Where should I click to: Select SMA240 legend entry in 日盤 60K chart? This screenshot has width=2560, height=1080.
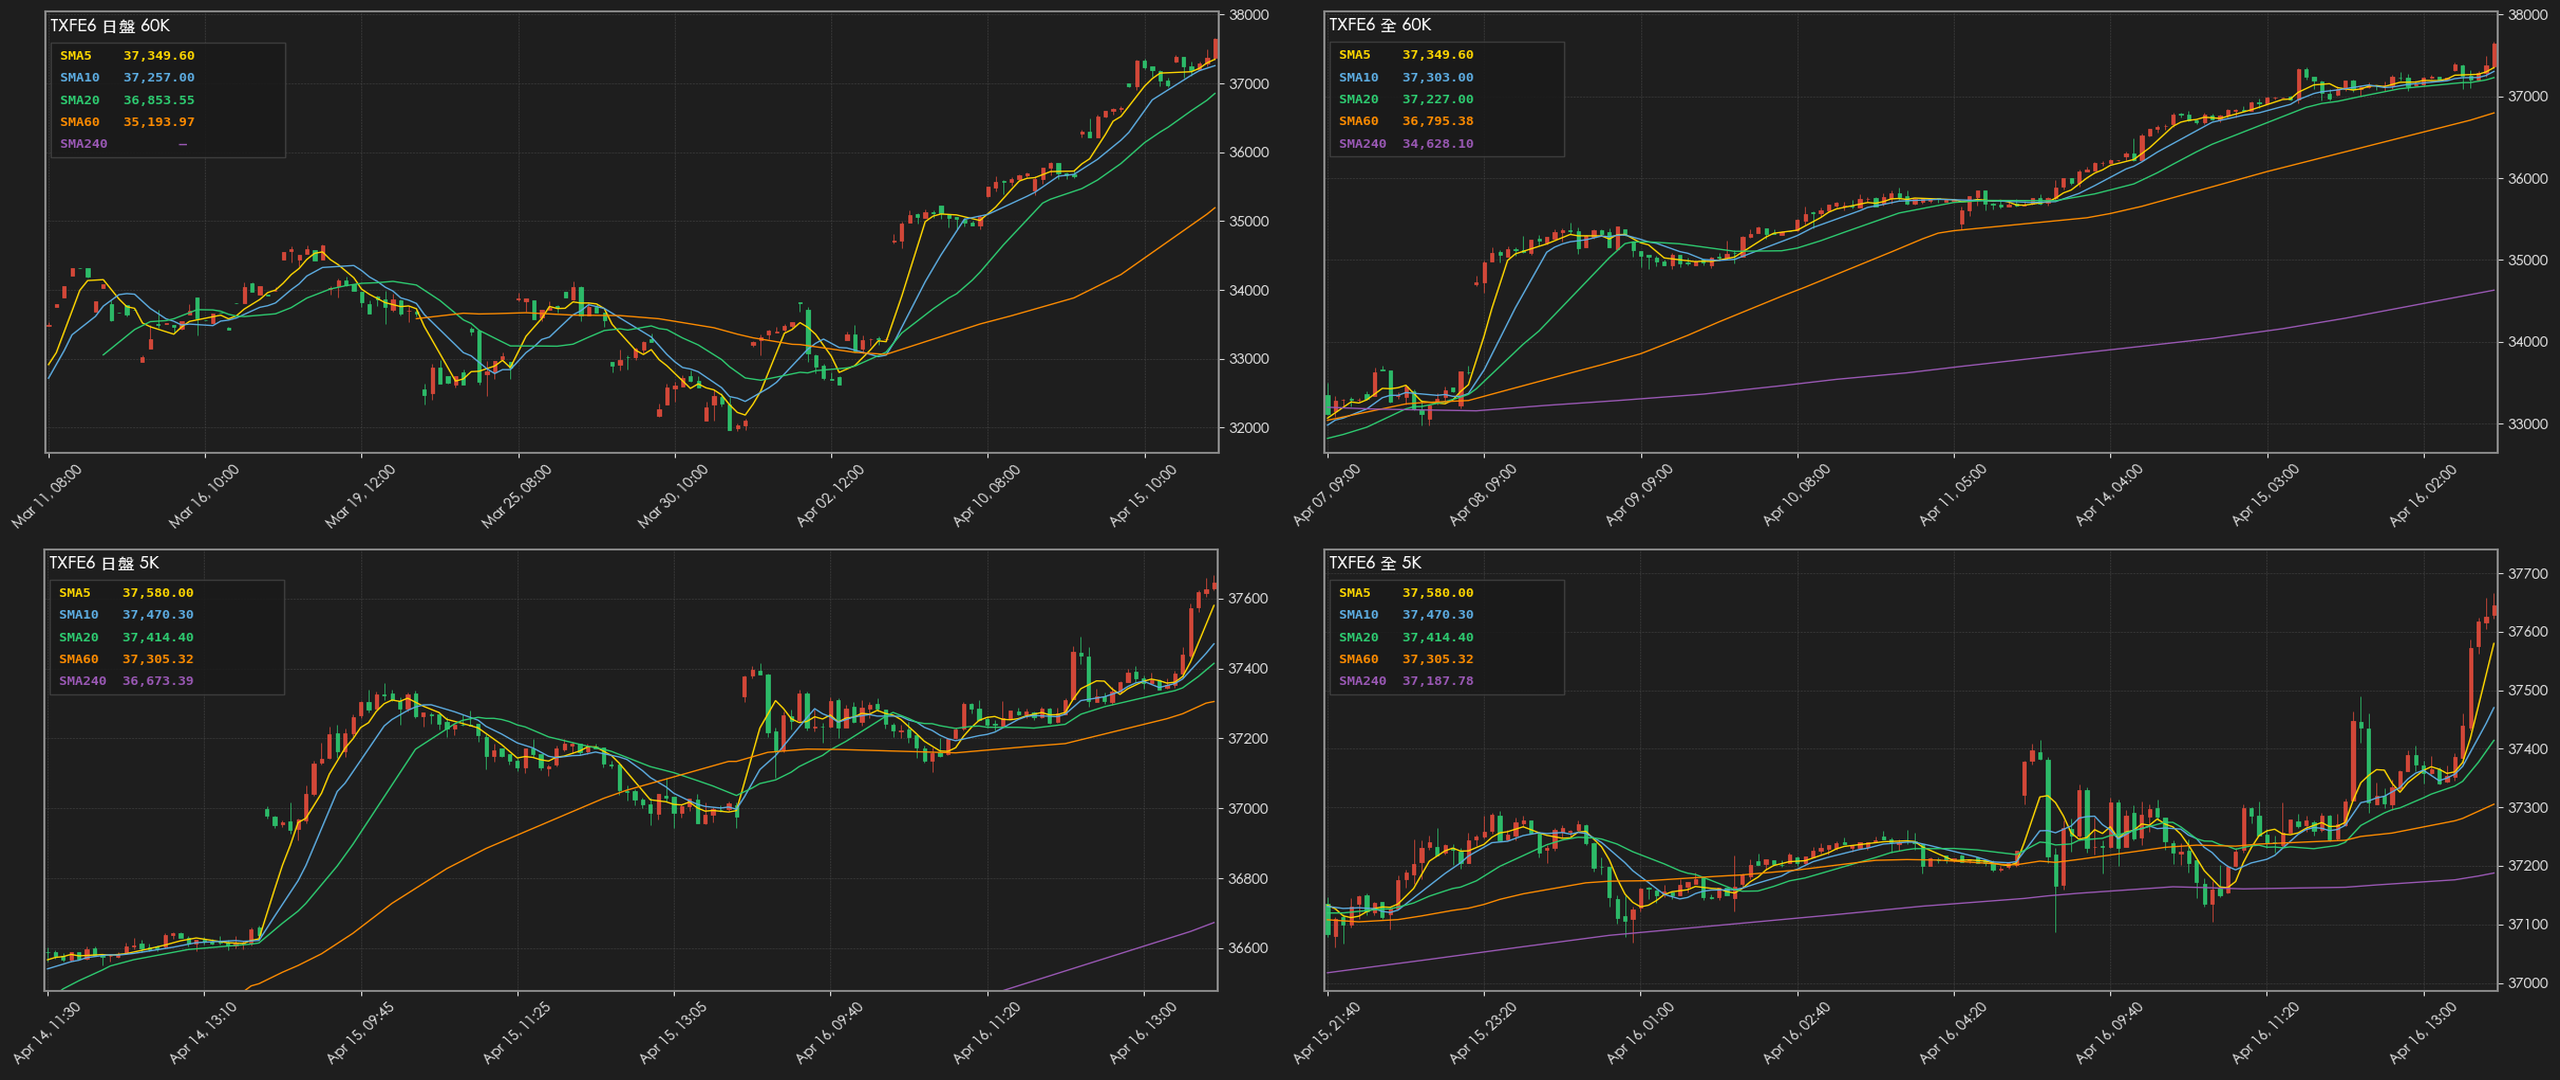pyautogui.click(x=83, y=144)
